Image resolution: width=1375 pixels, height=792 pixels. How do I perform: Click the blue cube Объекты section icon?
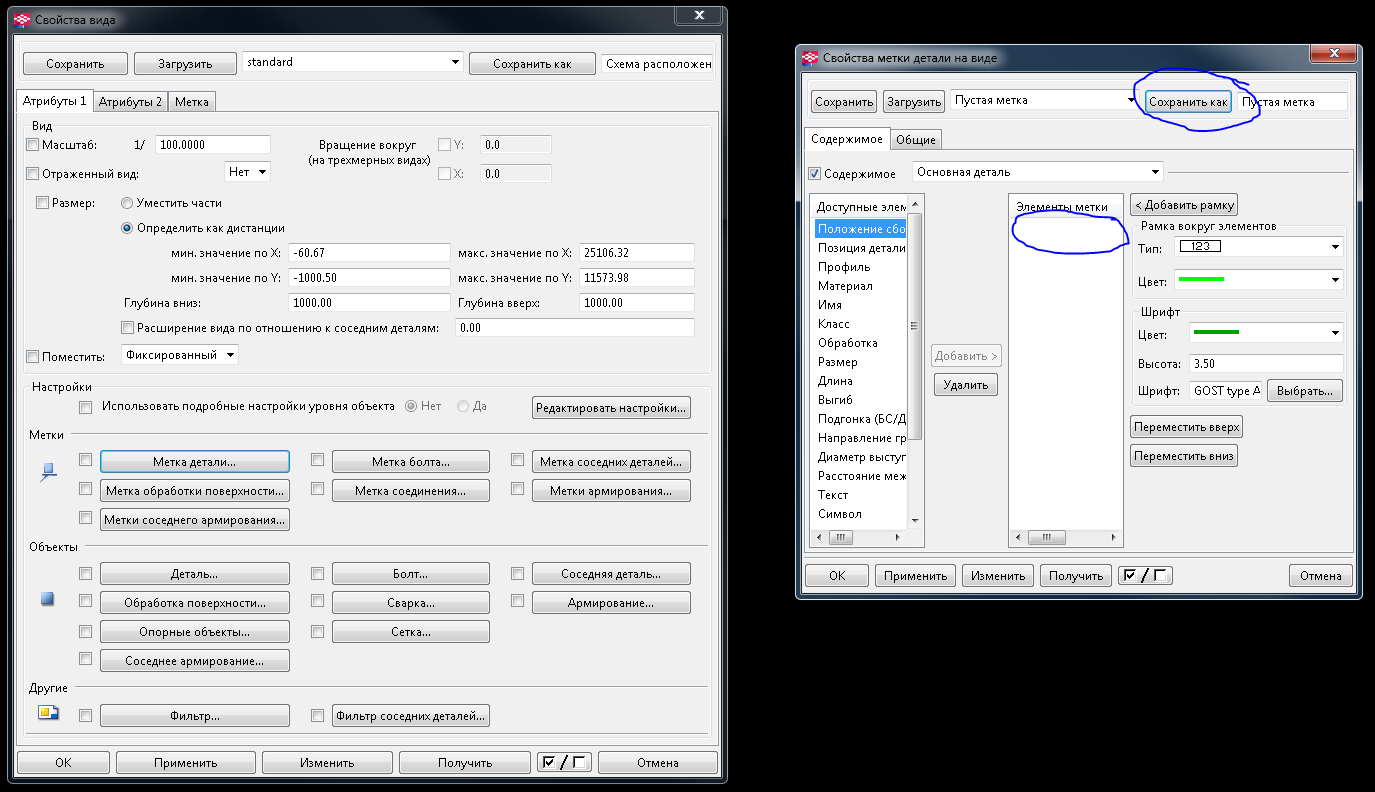(x=47, y=599)
